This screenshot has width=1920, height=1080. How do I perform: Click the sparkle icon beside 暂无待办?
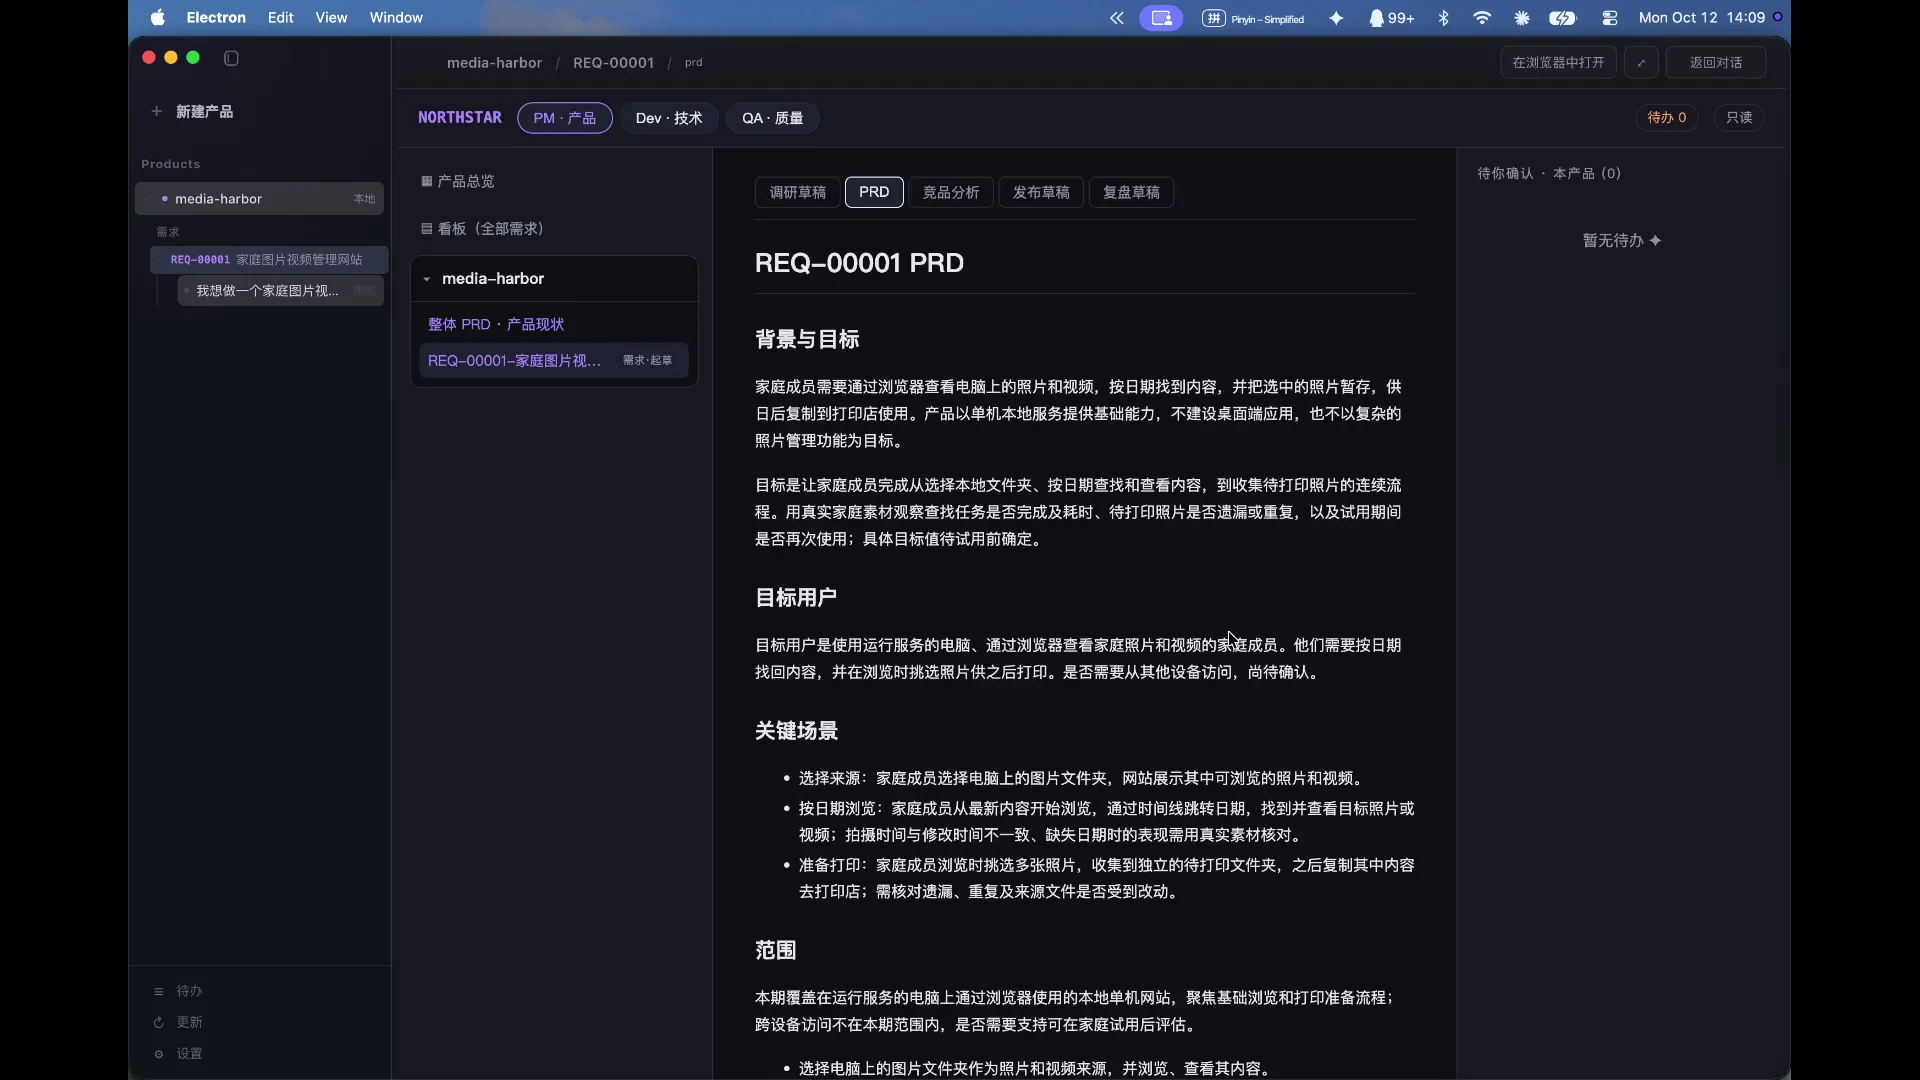1656,241
